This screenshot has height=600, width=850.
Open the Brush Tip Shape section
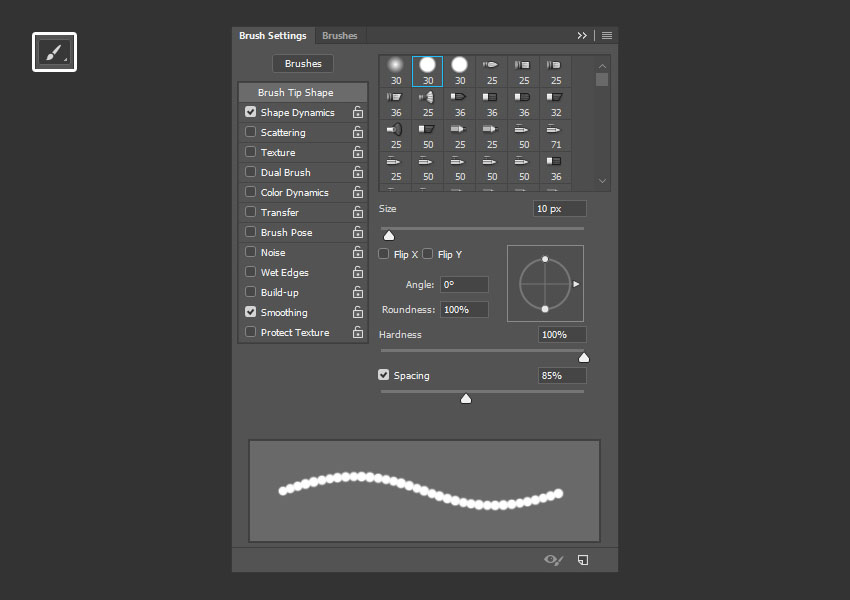pos(303,92)
